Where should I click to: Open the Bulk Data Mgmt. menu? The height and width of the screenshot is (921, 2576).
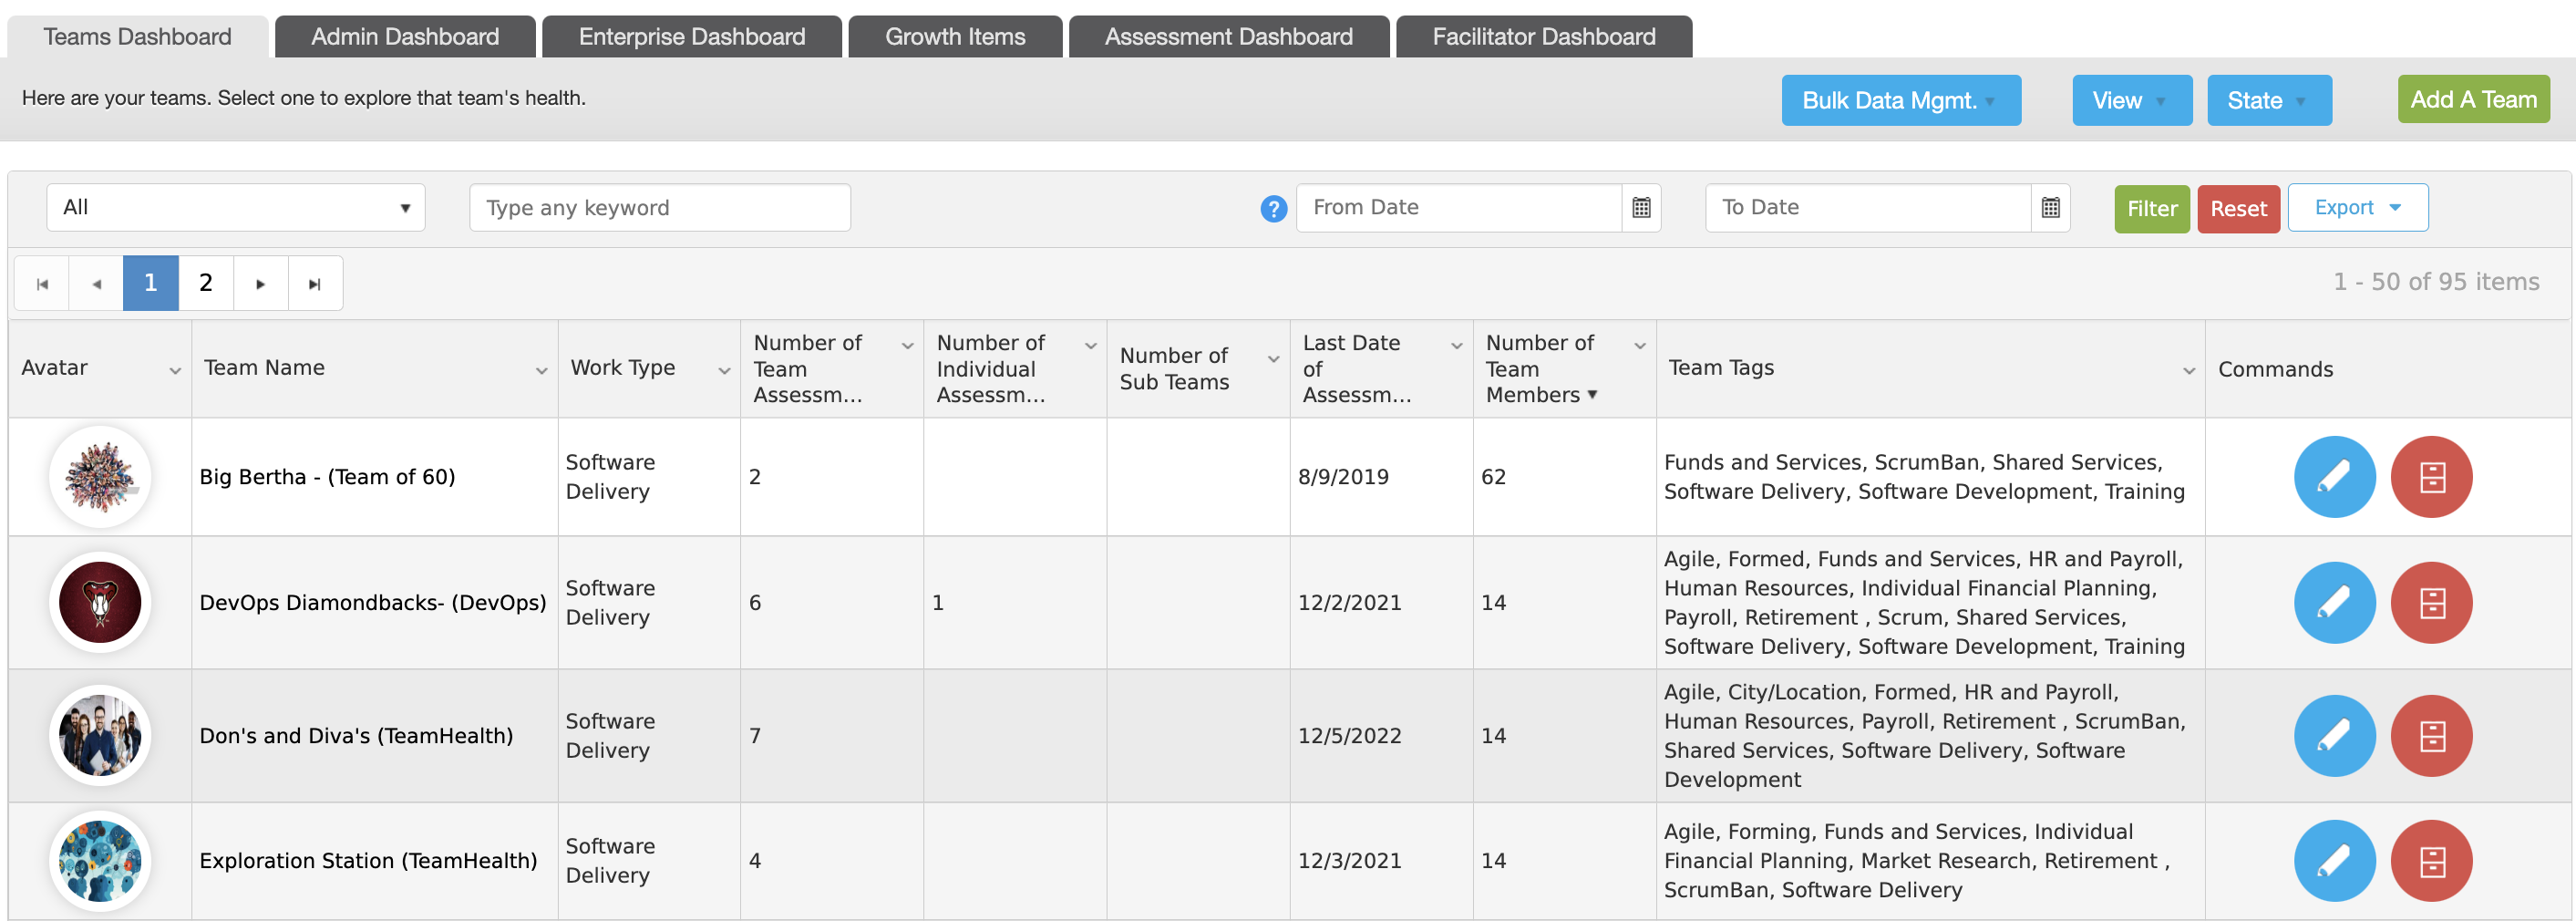coord(1900,101)
